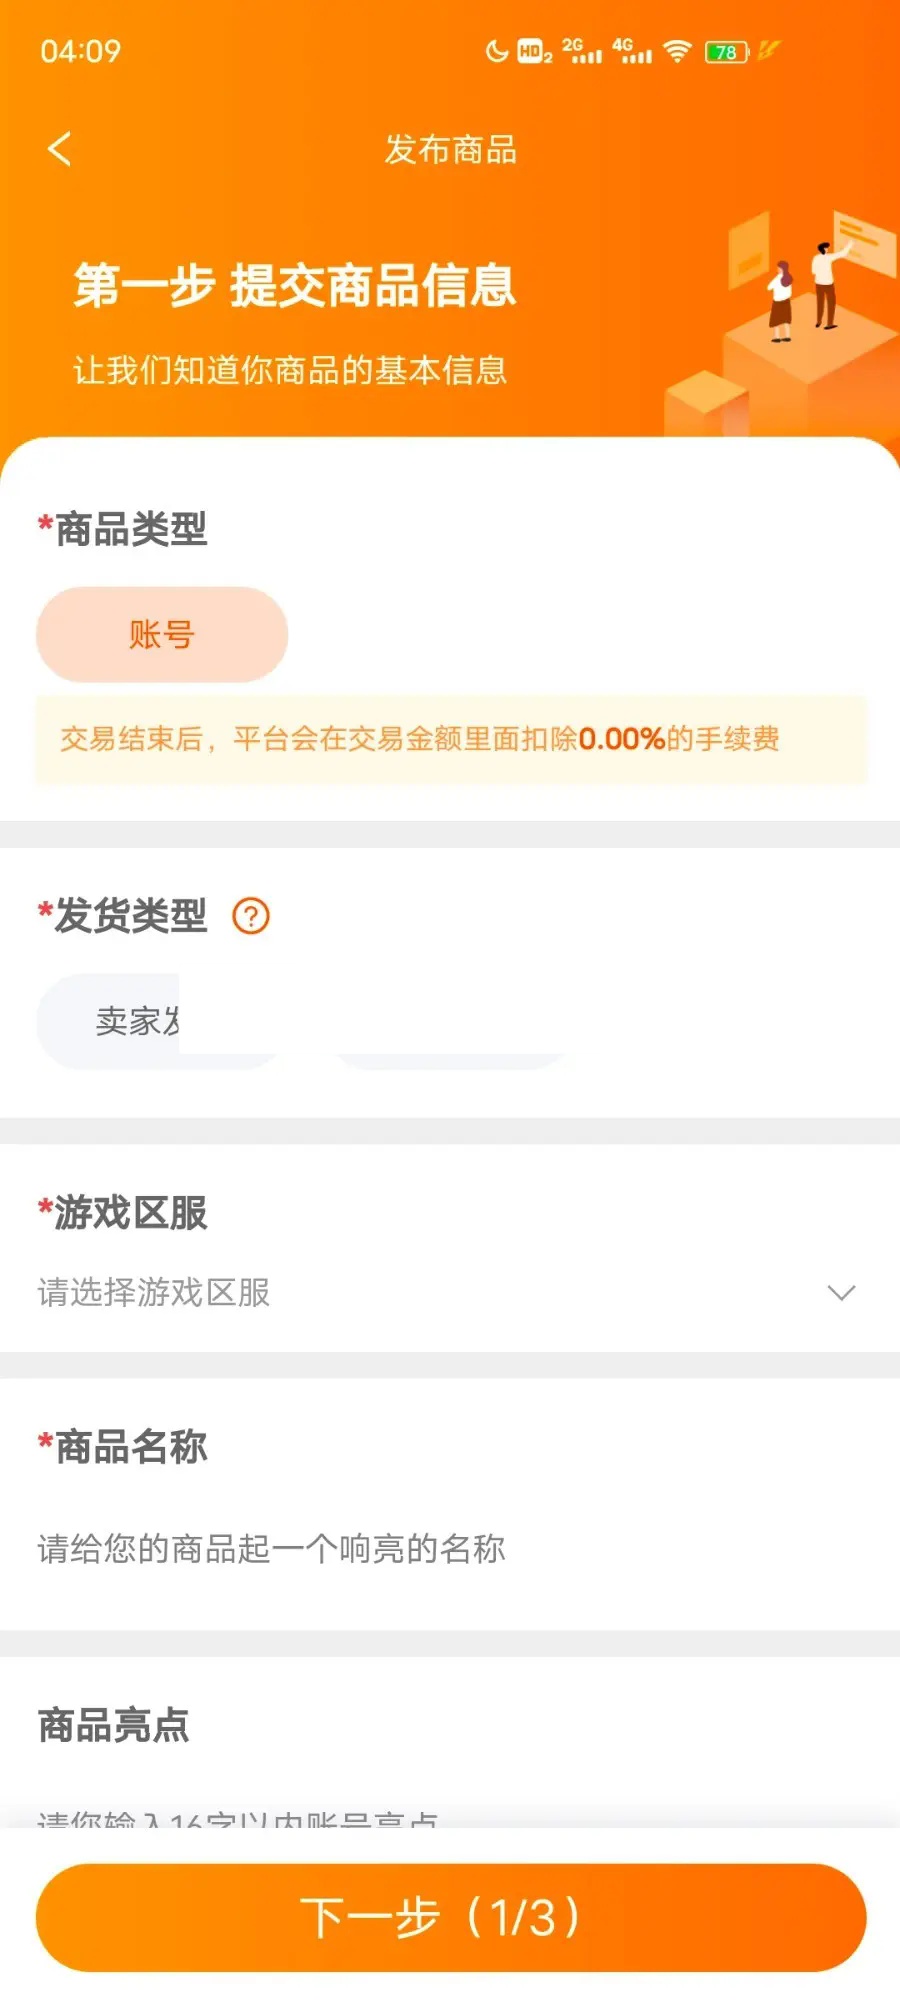Select the 账号 product type chip
This screenshot has width=900, height=2007.
point(162,635)
